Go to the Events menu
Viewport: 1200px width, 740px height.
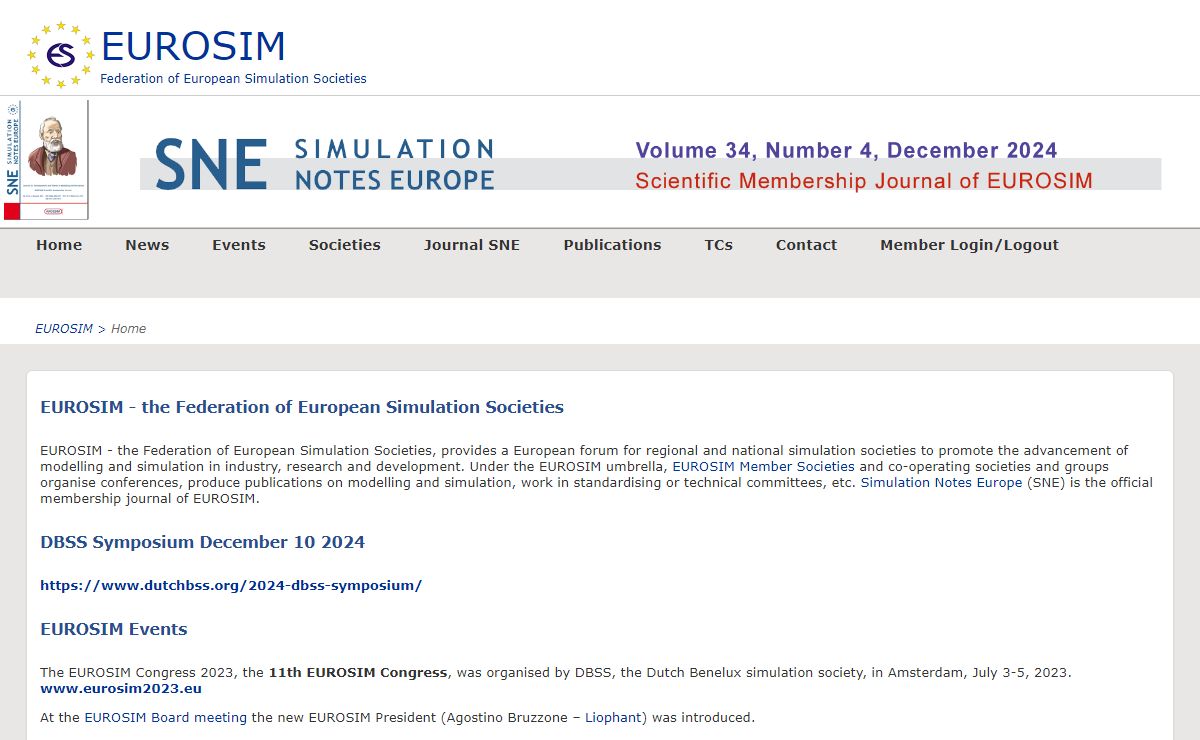click(x=239, y=245)
